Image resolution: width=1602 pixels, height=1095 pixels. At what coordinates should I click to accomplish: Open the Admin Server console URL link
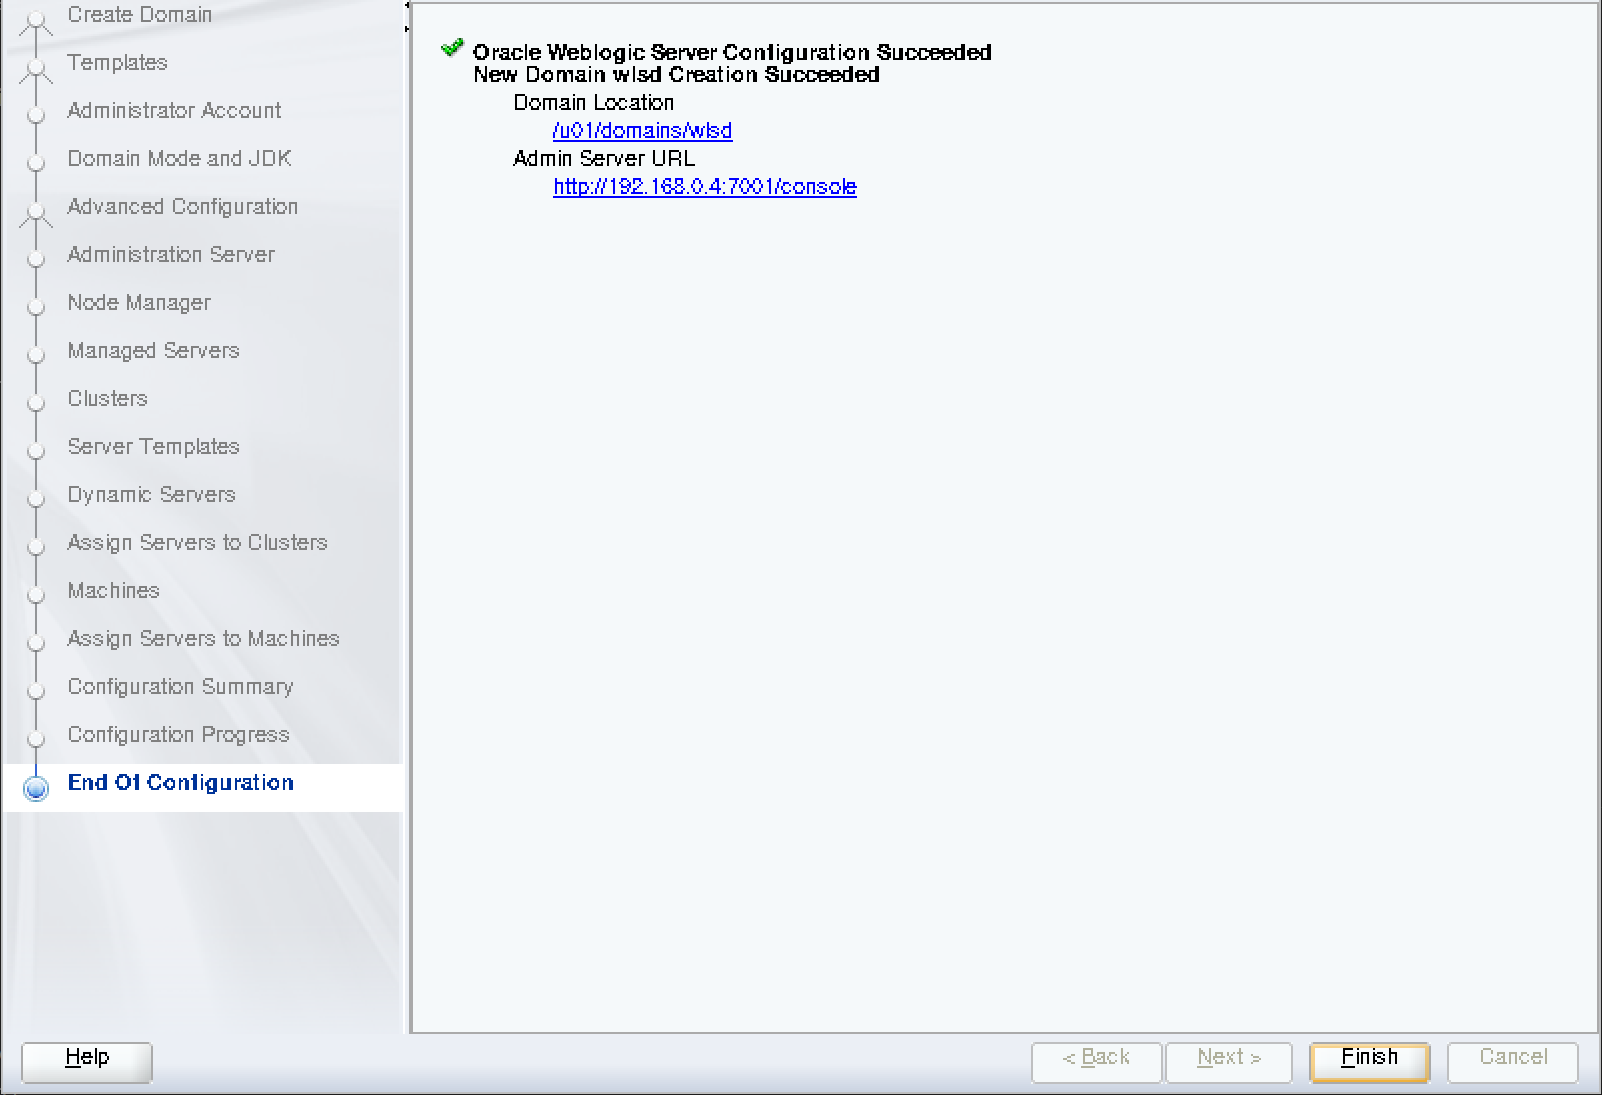click(x=704, y=187)
